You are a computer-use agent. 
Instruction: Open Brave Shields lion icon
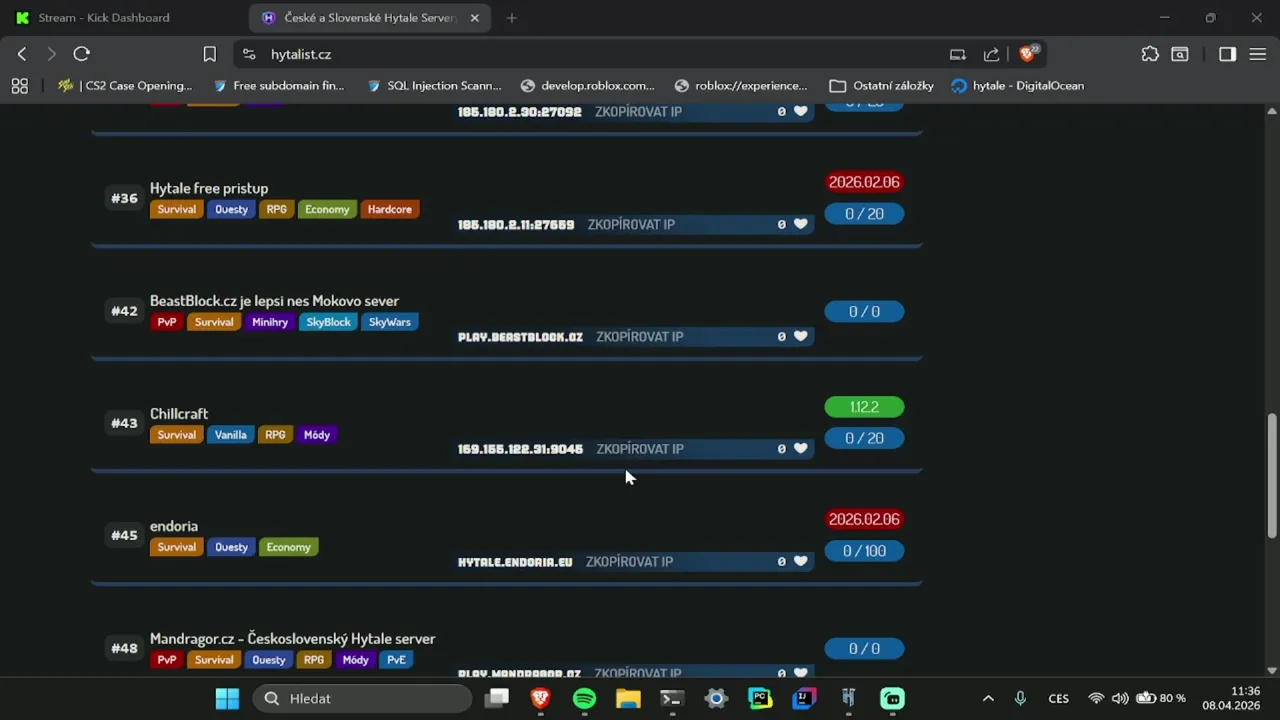[1027, 54]
